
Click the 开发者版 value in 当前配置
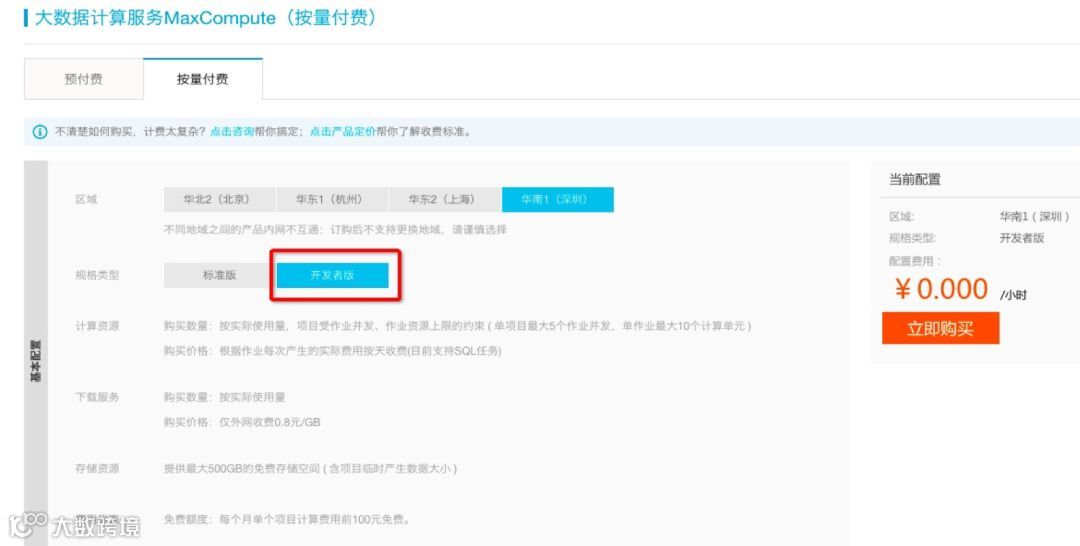(x=1022, y=238)
